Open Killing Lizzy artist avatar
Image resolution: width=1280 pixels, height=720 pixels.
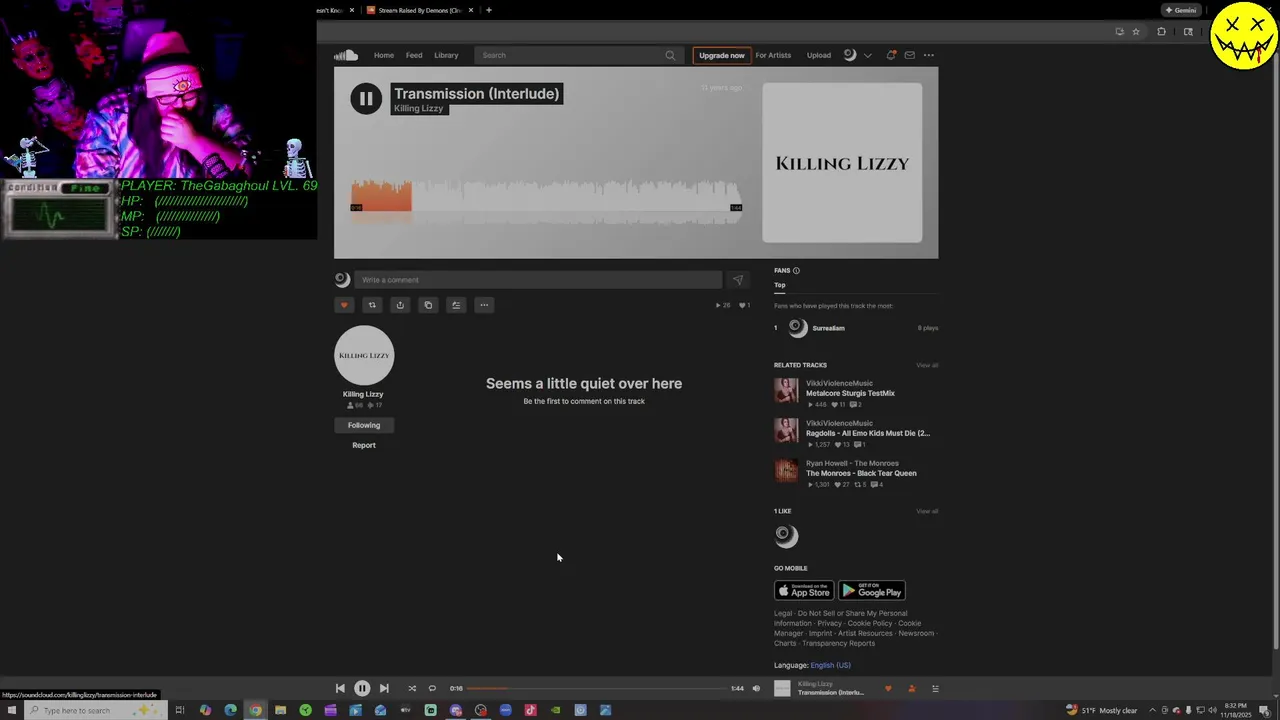[364, 355]
